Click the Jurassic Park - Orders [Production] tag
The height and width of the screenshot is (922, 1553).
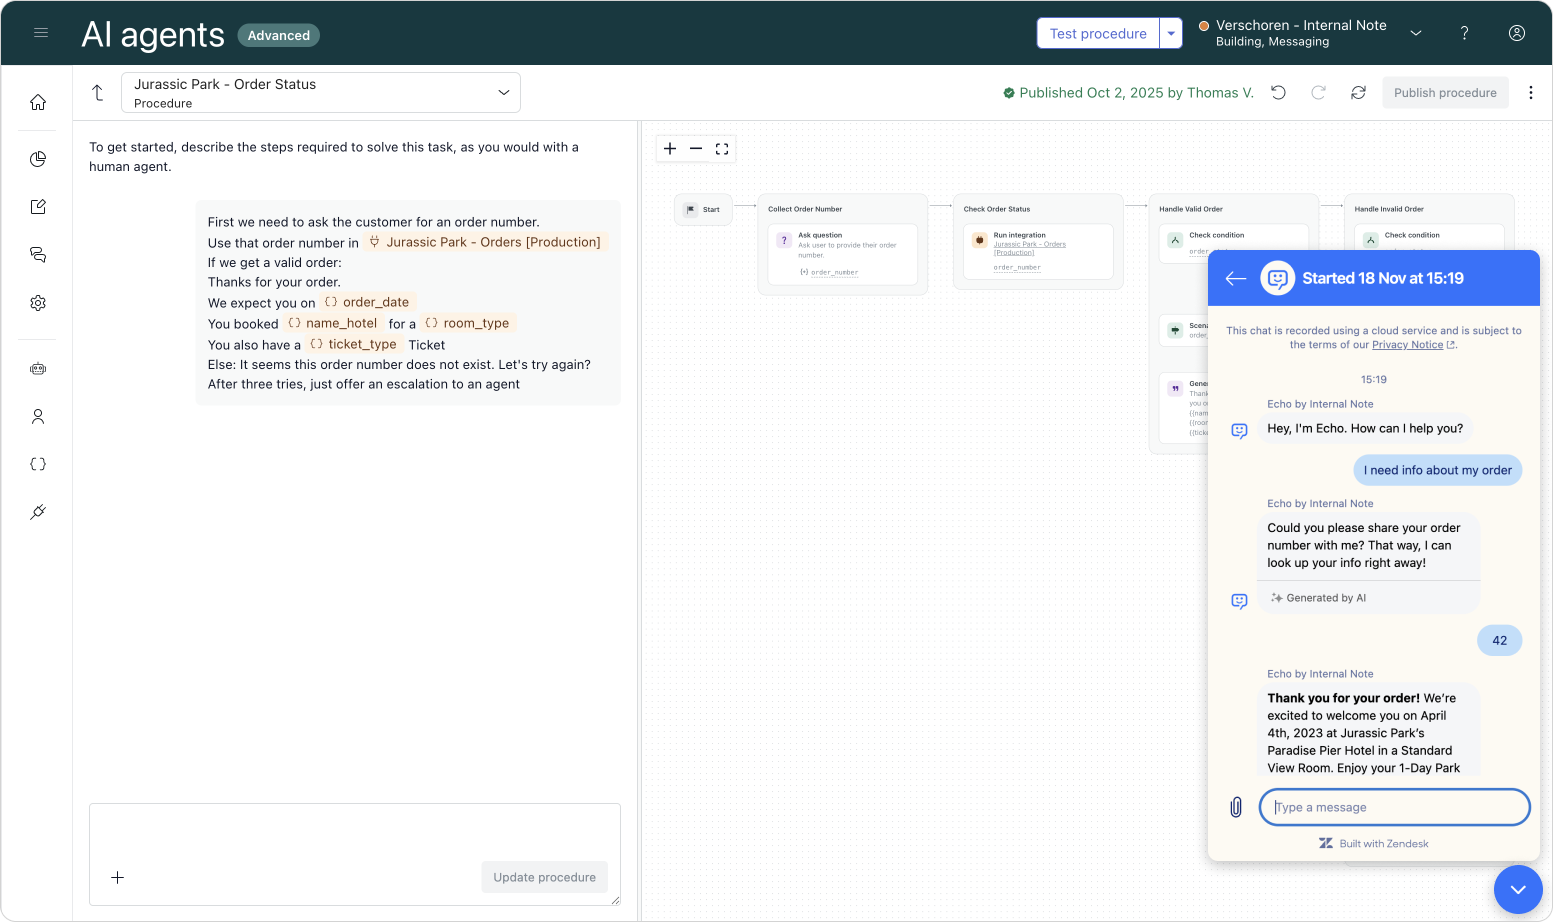click(485, 242)
